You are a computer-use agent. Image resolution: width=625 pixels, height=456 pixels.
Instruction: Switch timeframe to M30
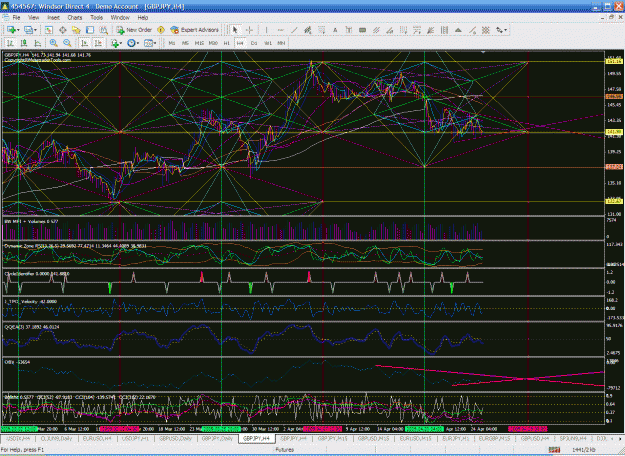pos(213,43)
